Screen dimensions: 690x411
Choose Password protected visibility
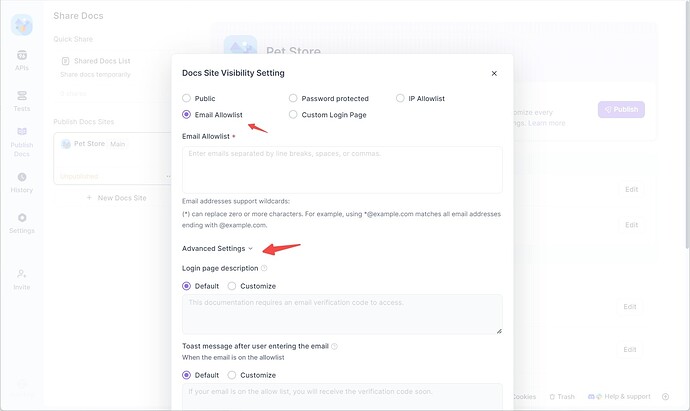[x=293, y=99]
